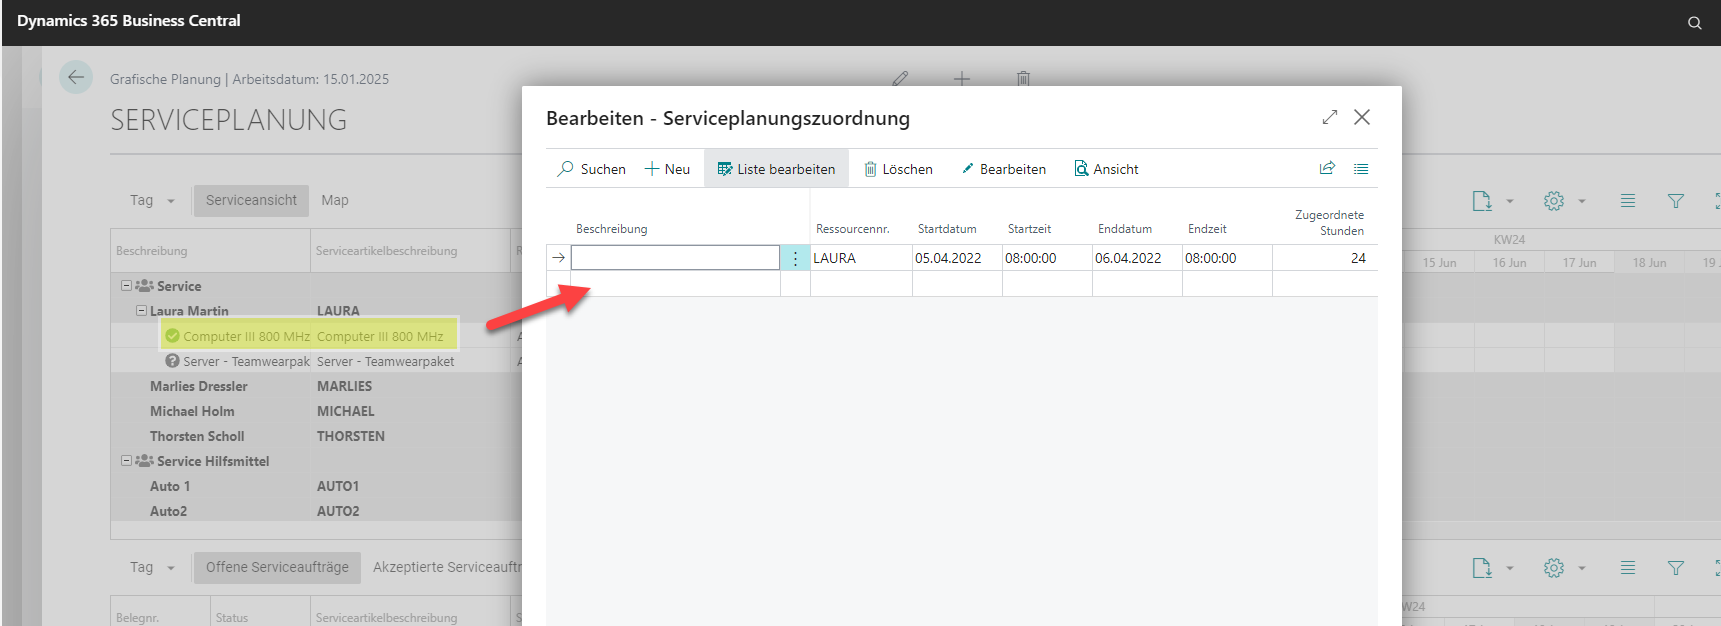Click the trash icon on Serviceplanung page header
The image size is (1721, 626).
1023,78
